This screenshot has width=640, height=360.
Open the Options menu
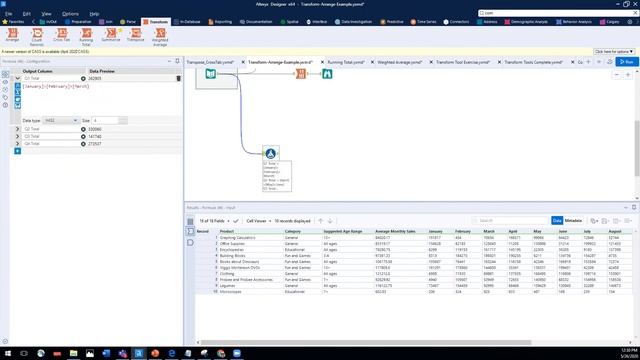click(x=70, y=13)
